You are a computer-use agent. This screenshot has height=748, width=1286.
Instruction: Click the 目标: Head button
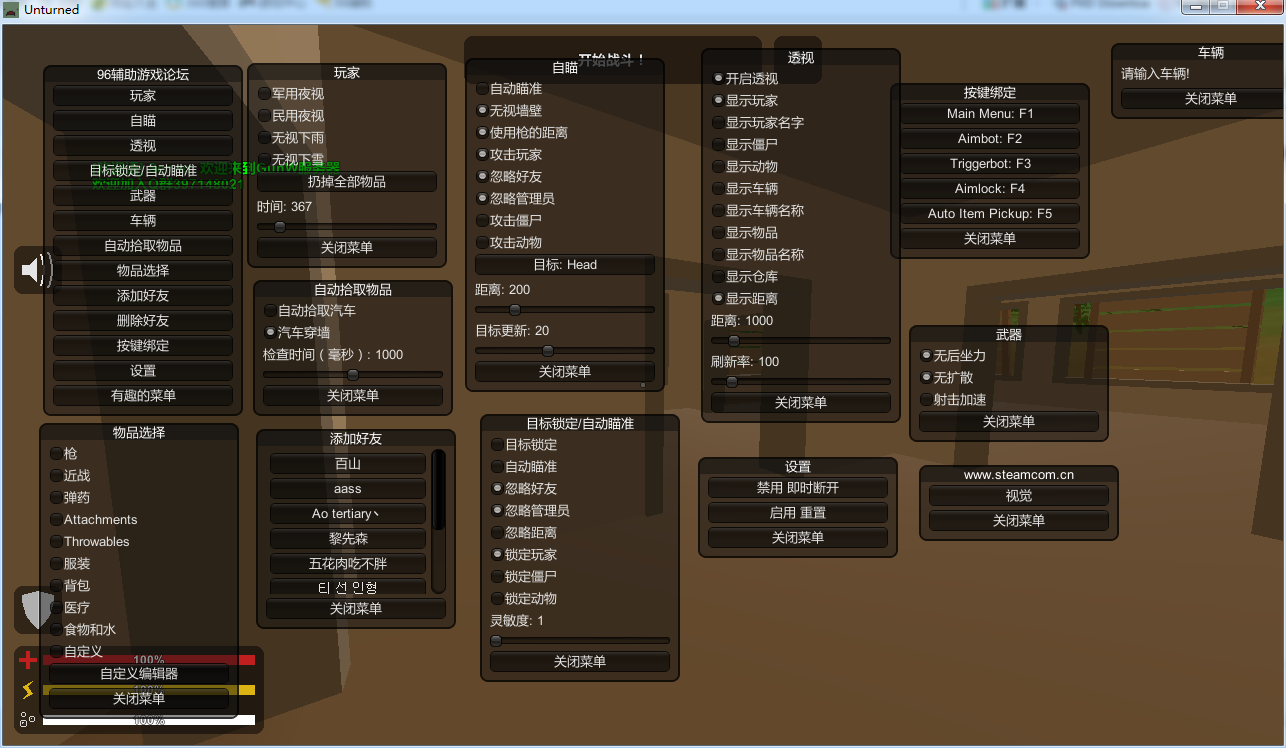[565, 265]
